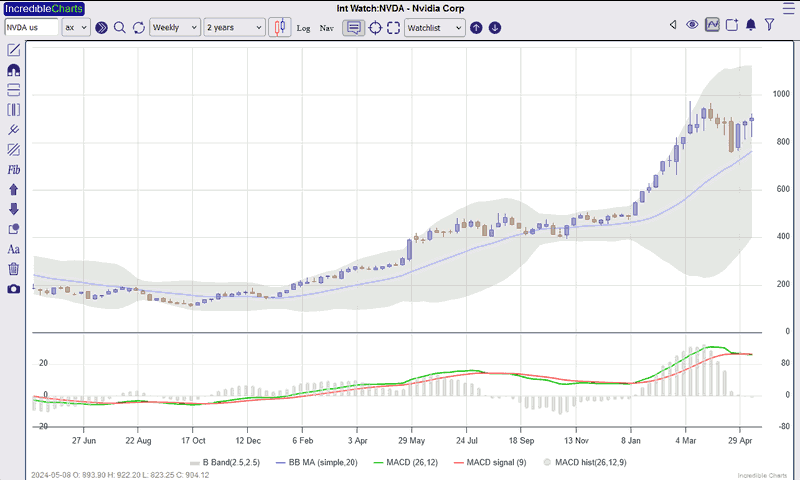800x480 pixels.
Task: Click the 27 Jun date axis label
Action: coord(84,441)
